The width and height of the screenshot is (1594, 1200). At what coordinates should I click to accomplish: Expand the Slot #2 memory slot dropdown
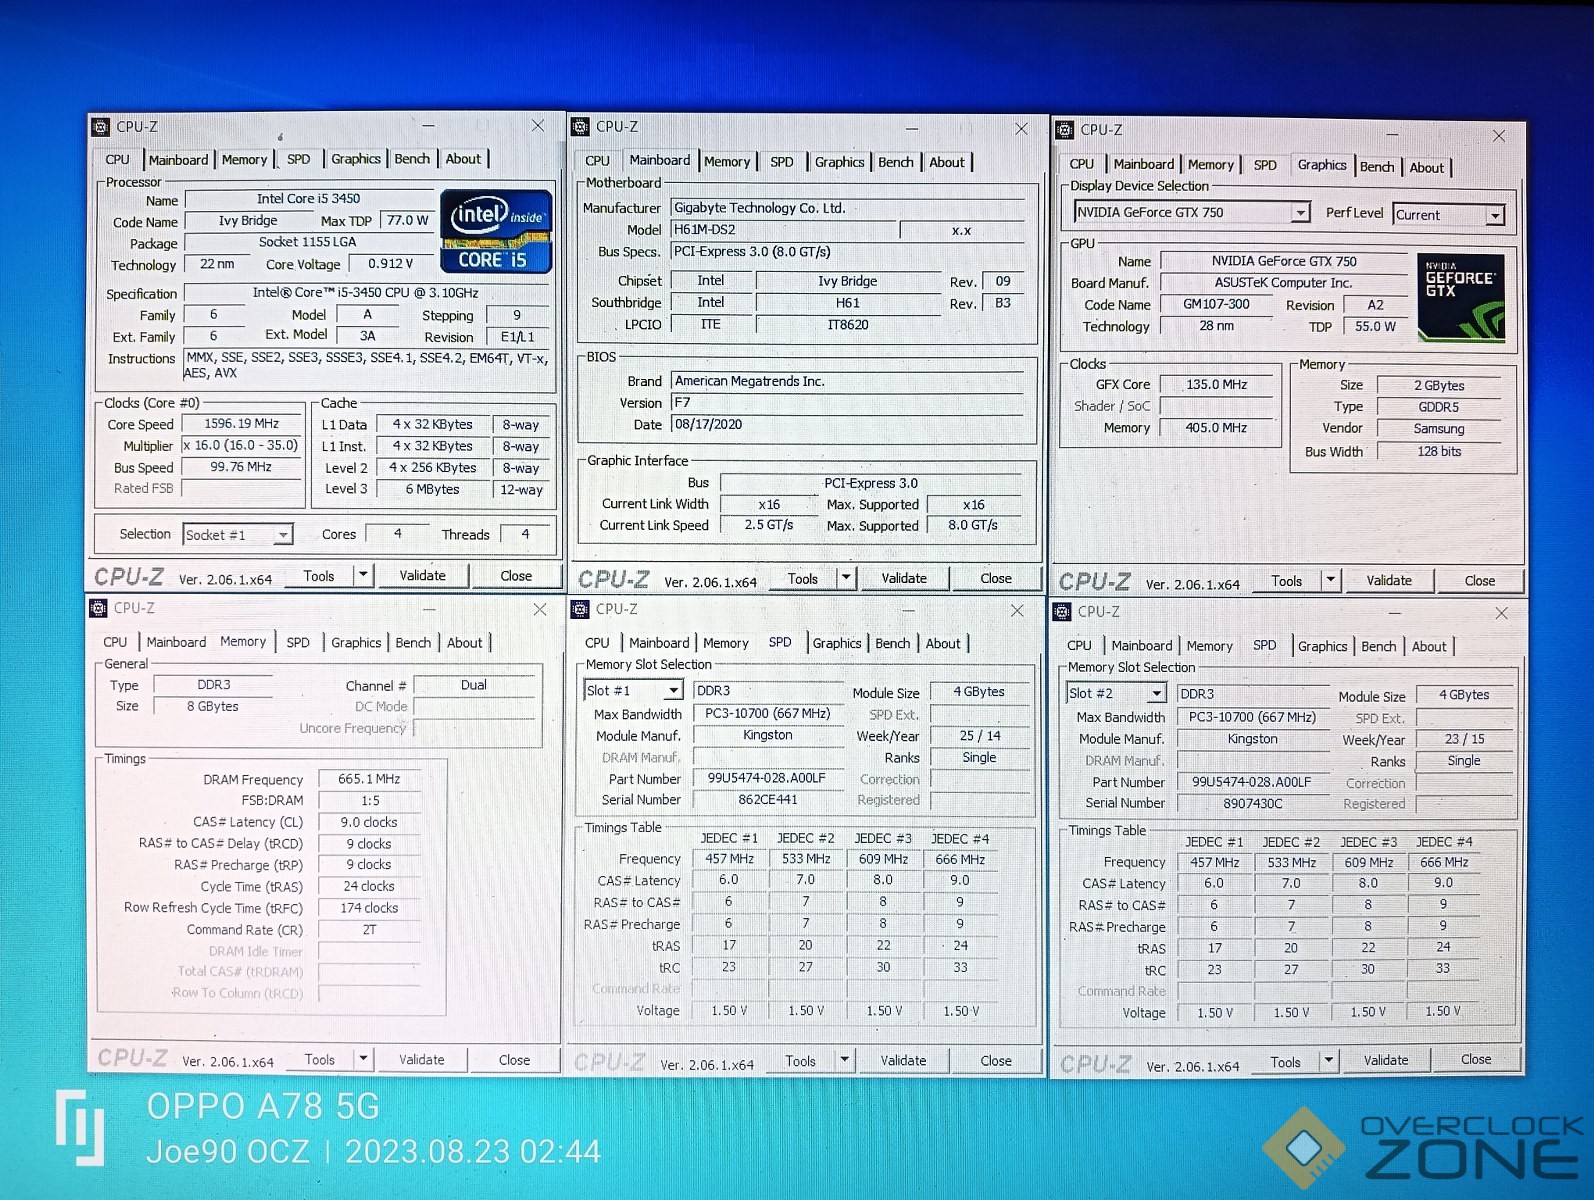point(1157,694)
